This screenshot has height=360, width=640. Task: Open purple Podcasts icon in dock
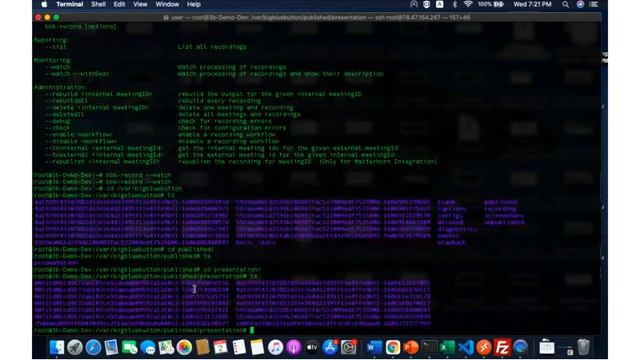[x=293, y=347]
